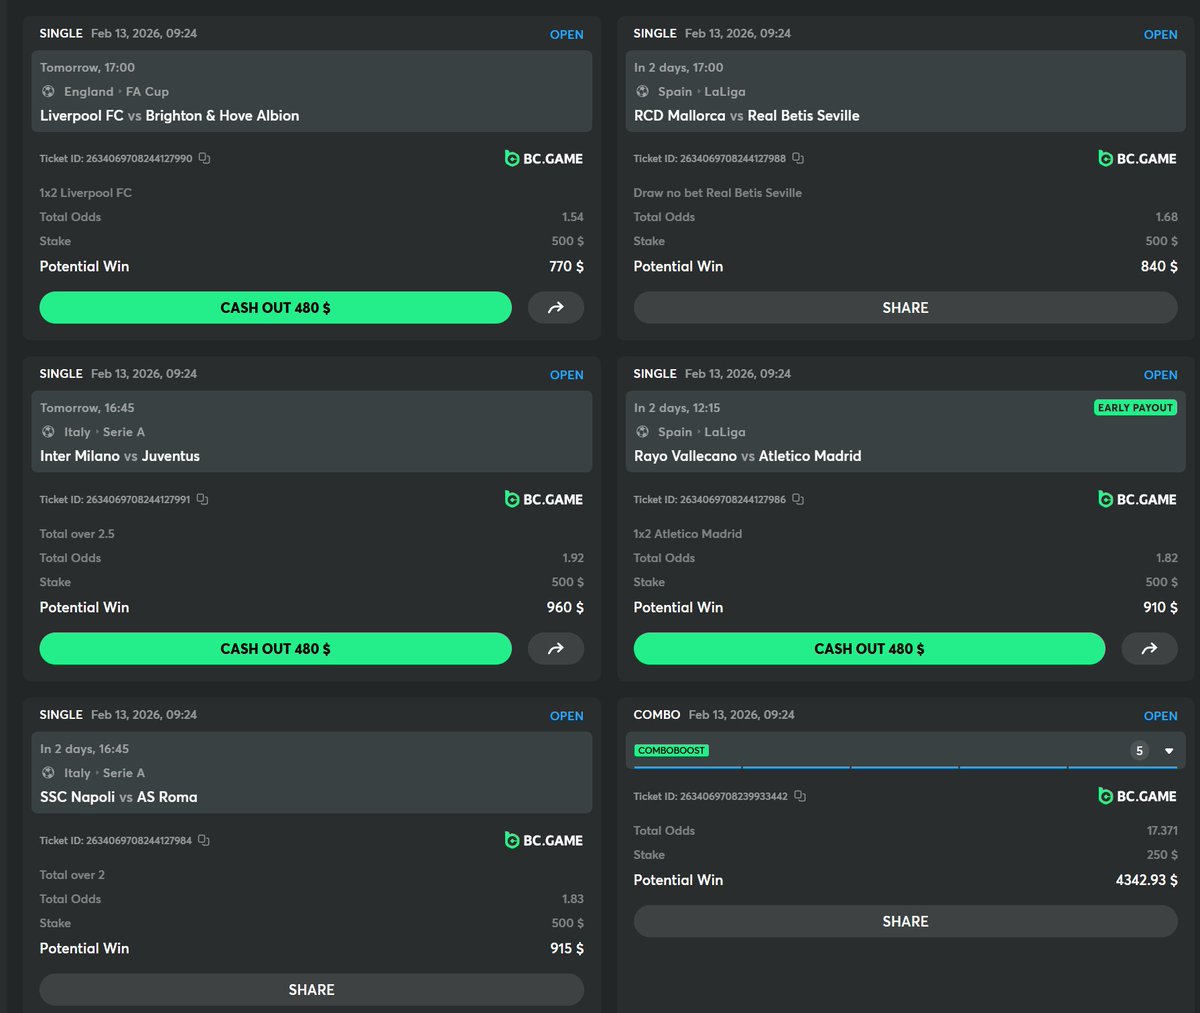Click the combo total odds 17.371
The width and height of the screenshot is (1200, 1013).
tap(1162, 831)
